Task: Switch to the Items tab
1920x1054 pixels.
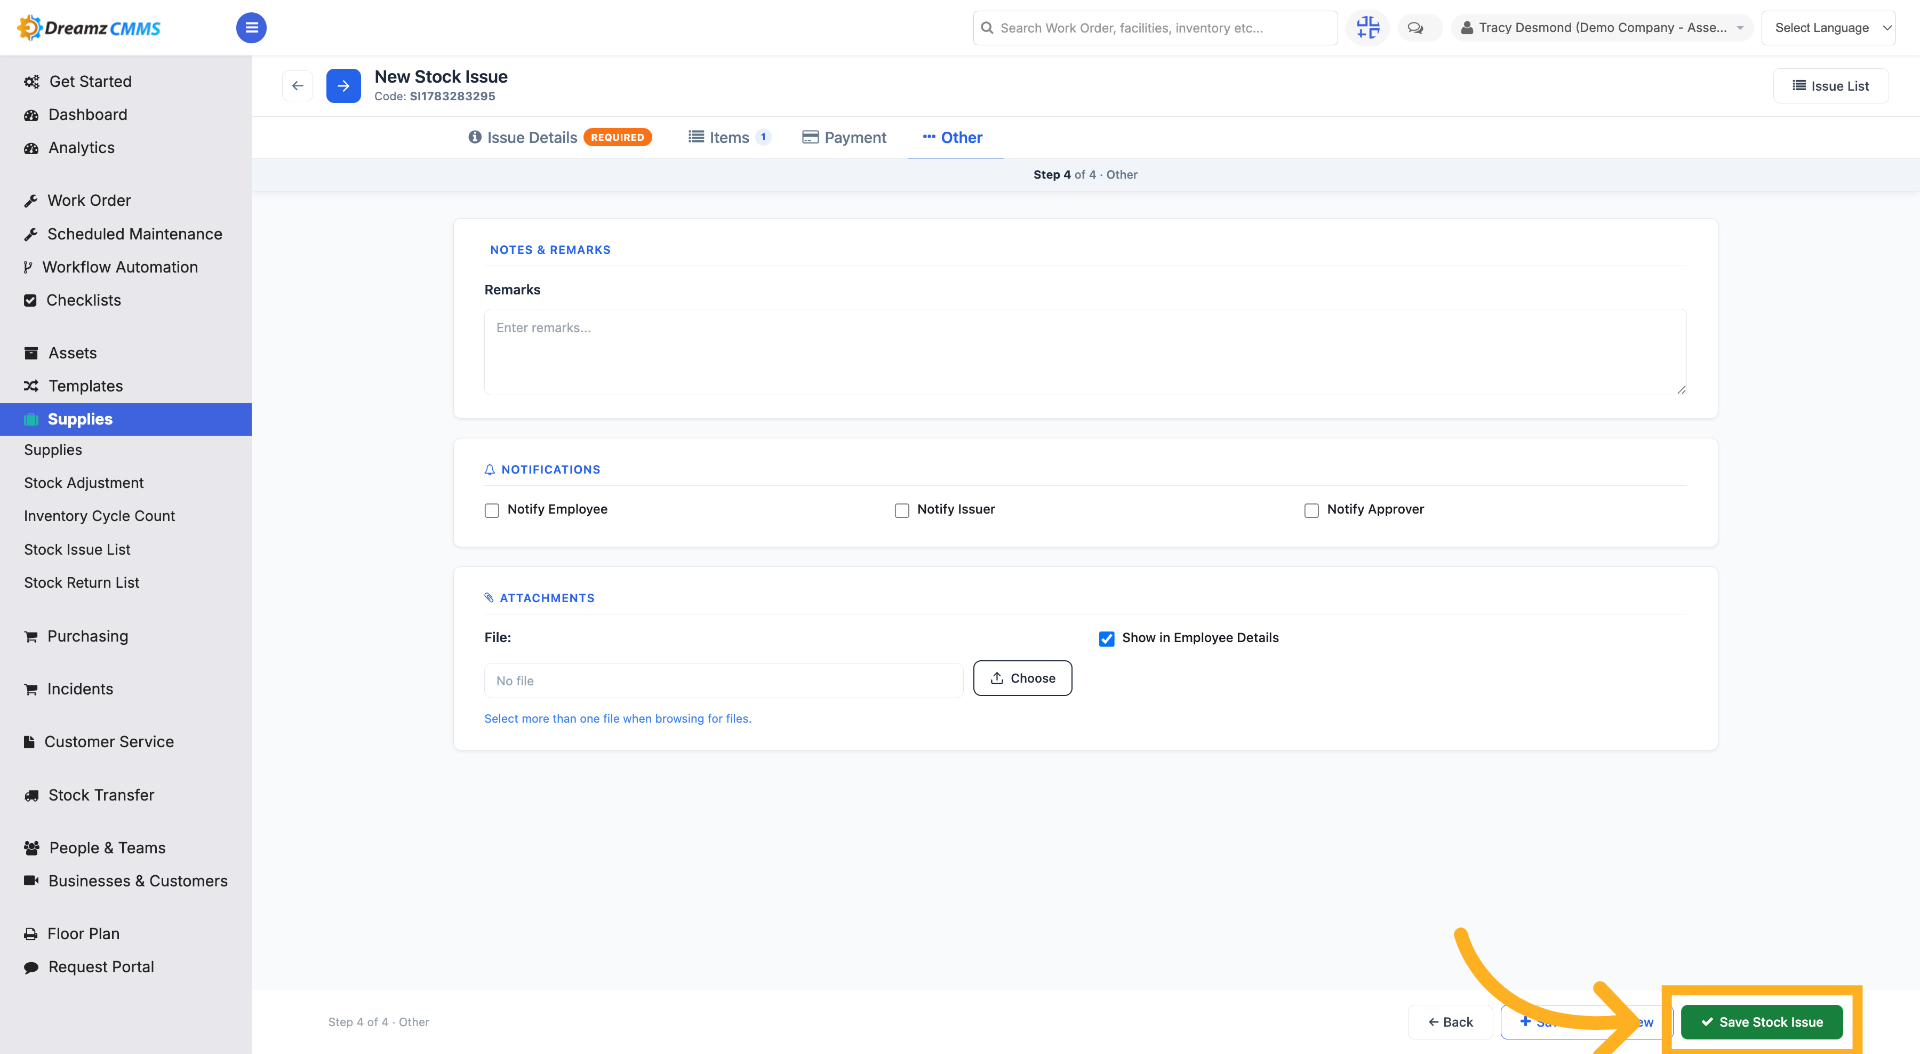Action: (729, 138)
